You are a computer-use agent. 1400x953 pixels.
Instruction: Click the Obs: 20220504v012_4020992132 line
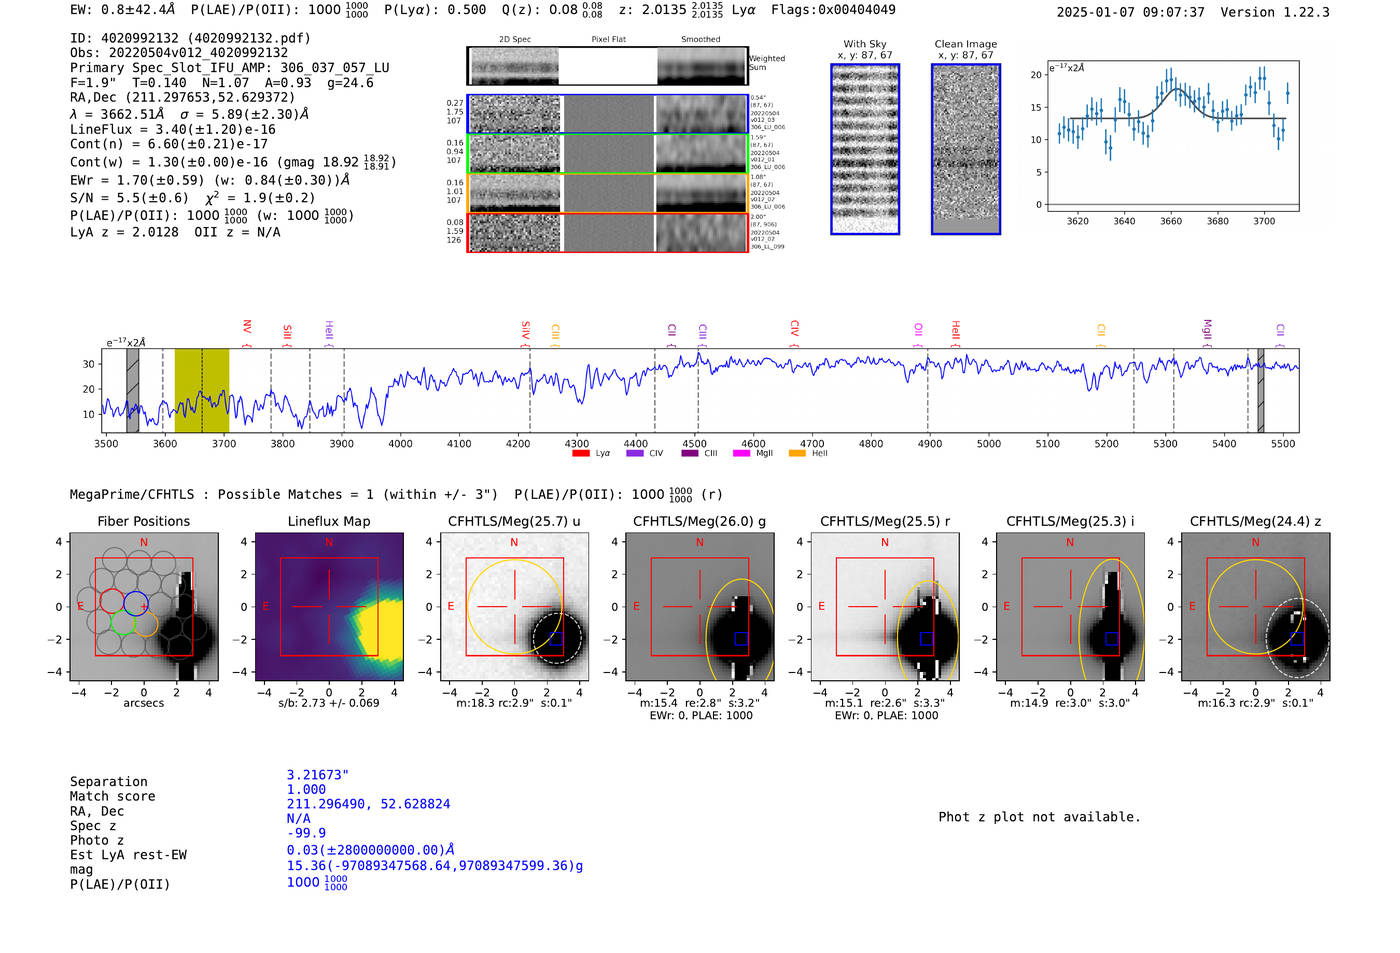click(179, 53)
